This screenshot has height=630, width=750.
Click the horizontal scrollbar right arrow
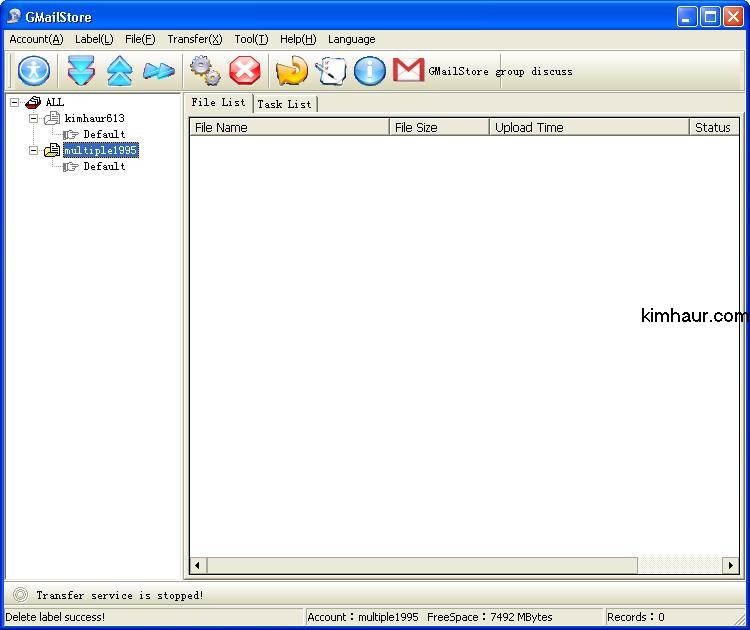coord(731,566)
